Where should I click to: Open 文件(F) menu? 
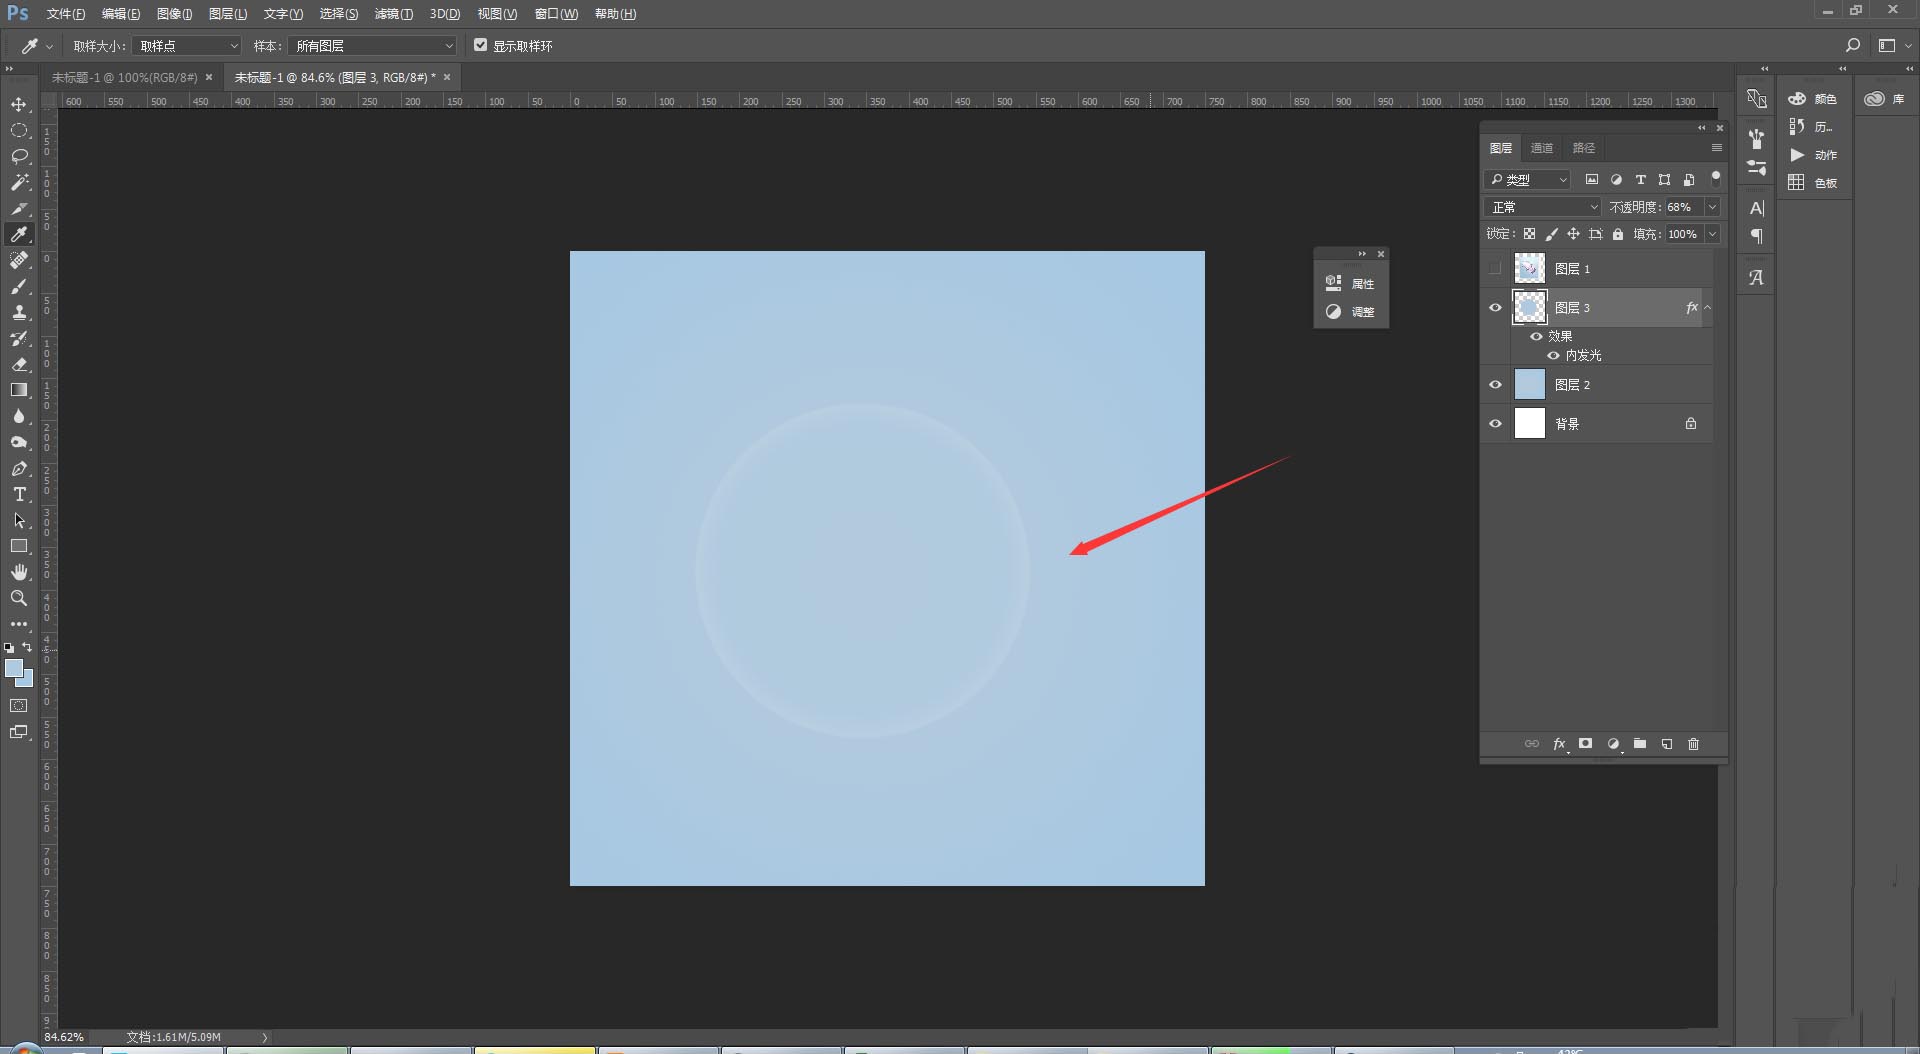point(66,14)
